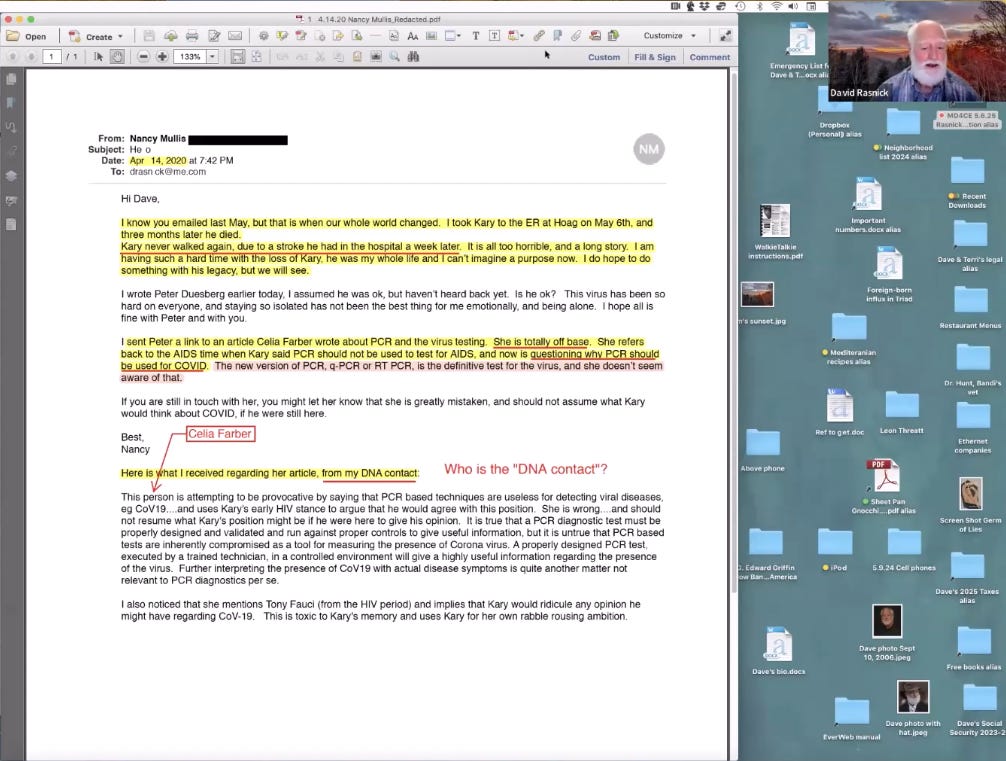
Task: Open 'Dave photo Sept 10, 2006.jpeg' thumbnail
Action: (887, 632)
